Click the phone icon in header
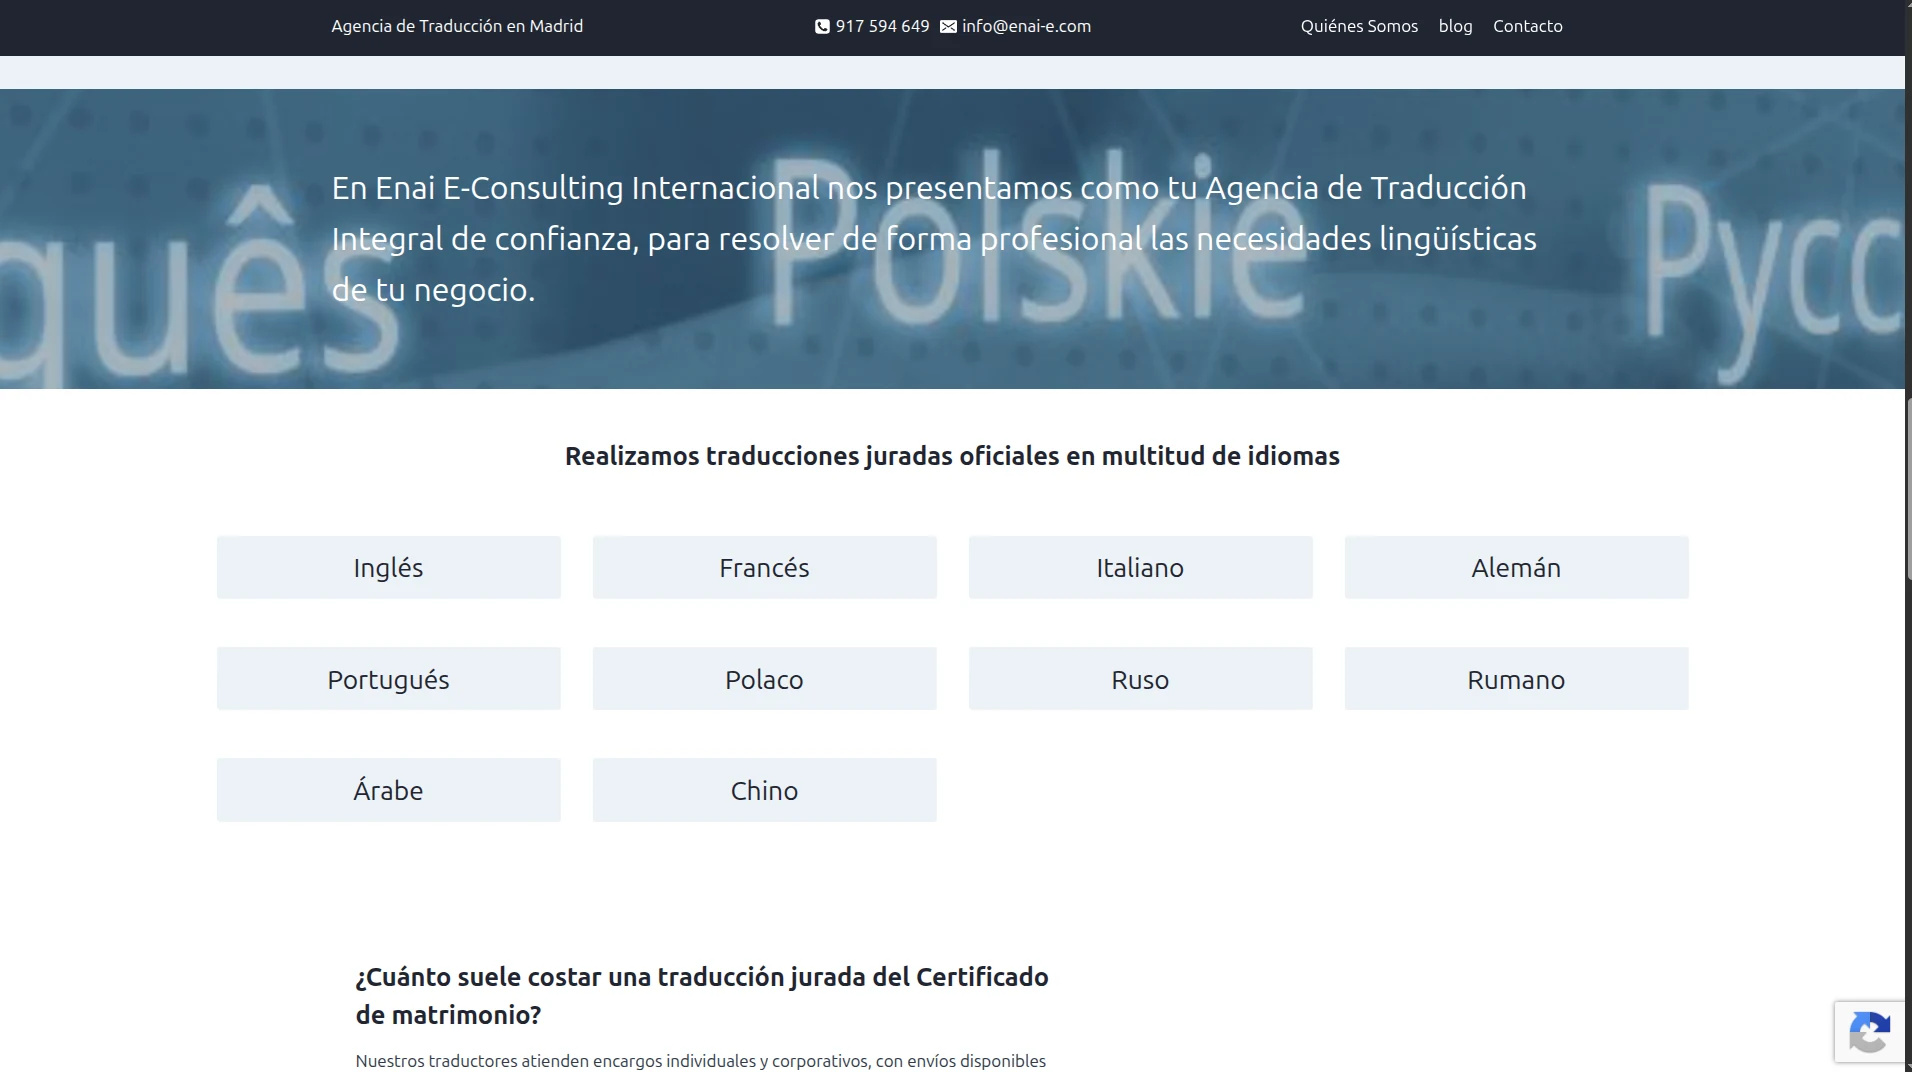The width and height of the screenshot is (1912, 1072). tap(822, 27)
